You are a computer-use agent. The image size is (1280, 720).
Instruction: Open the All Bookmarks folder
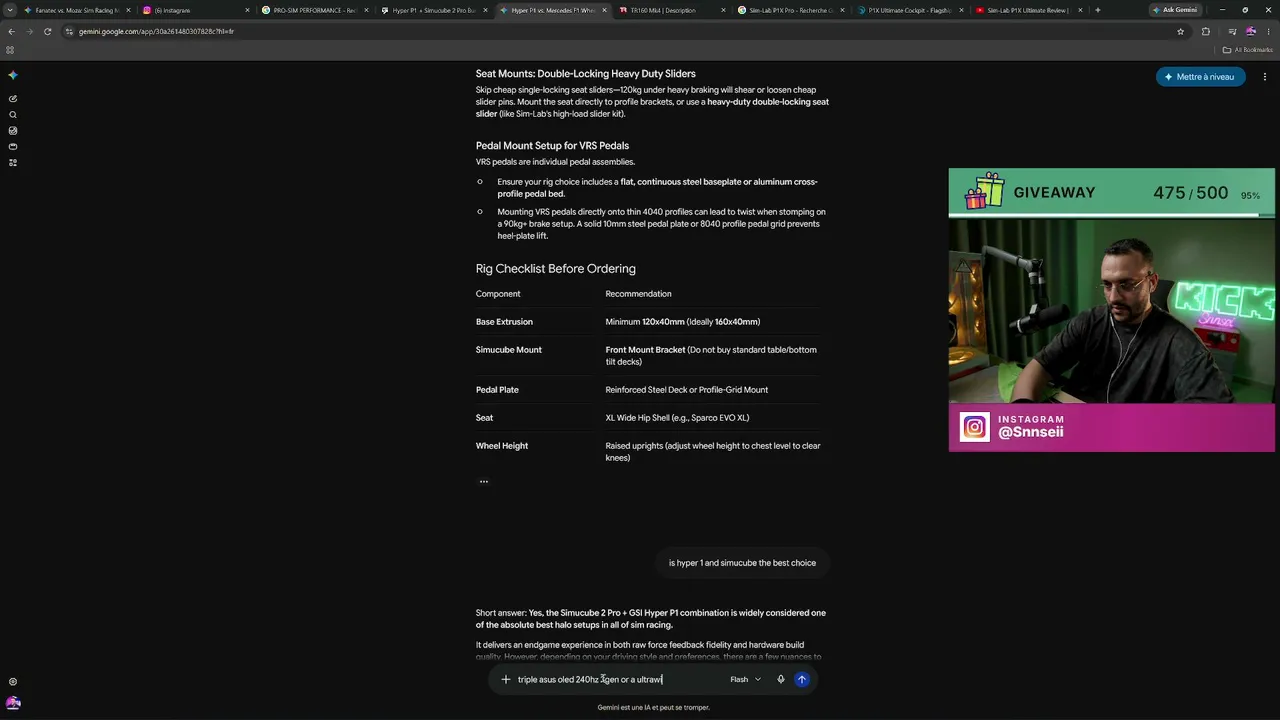point(1247,50)
